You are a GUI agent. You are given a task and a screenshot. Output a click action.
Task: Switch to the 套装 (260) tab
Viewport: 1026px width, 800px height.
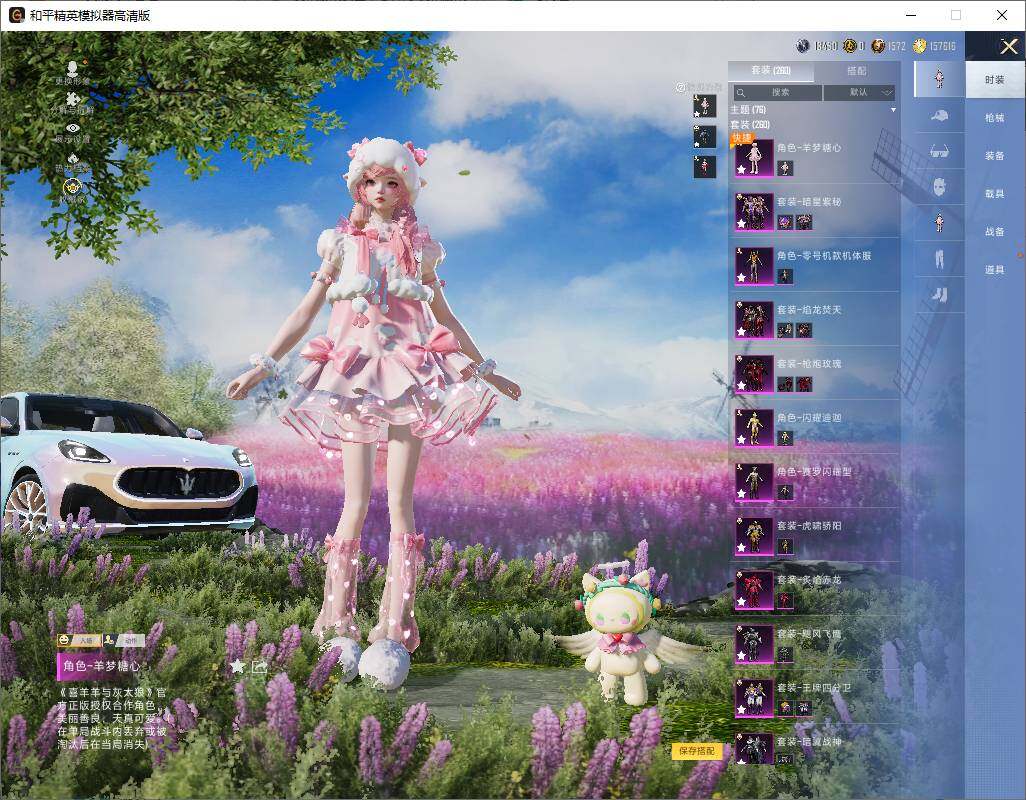pyautogui.click(x=771, y=71)
